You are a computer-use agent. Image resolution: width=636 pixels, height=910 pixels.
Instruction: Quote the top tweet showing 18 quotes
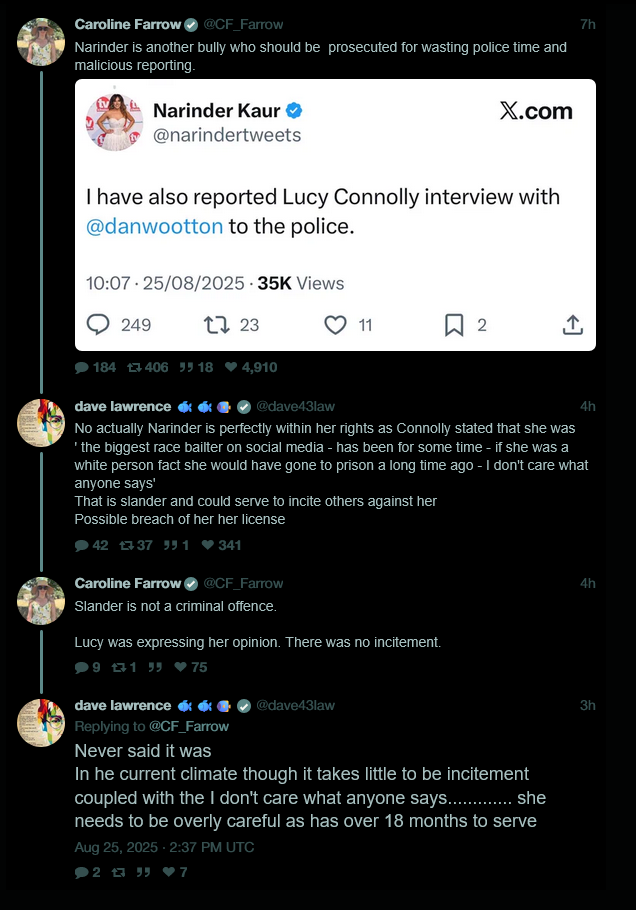[196, 367]
